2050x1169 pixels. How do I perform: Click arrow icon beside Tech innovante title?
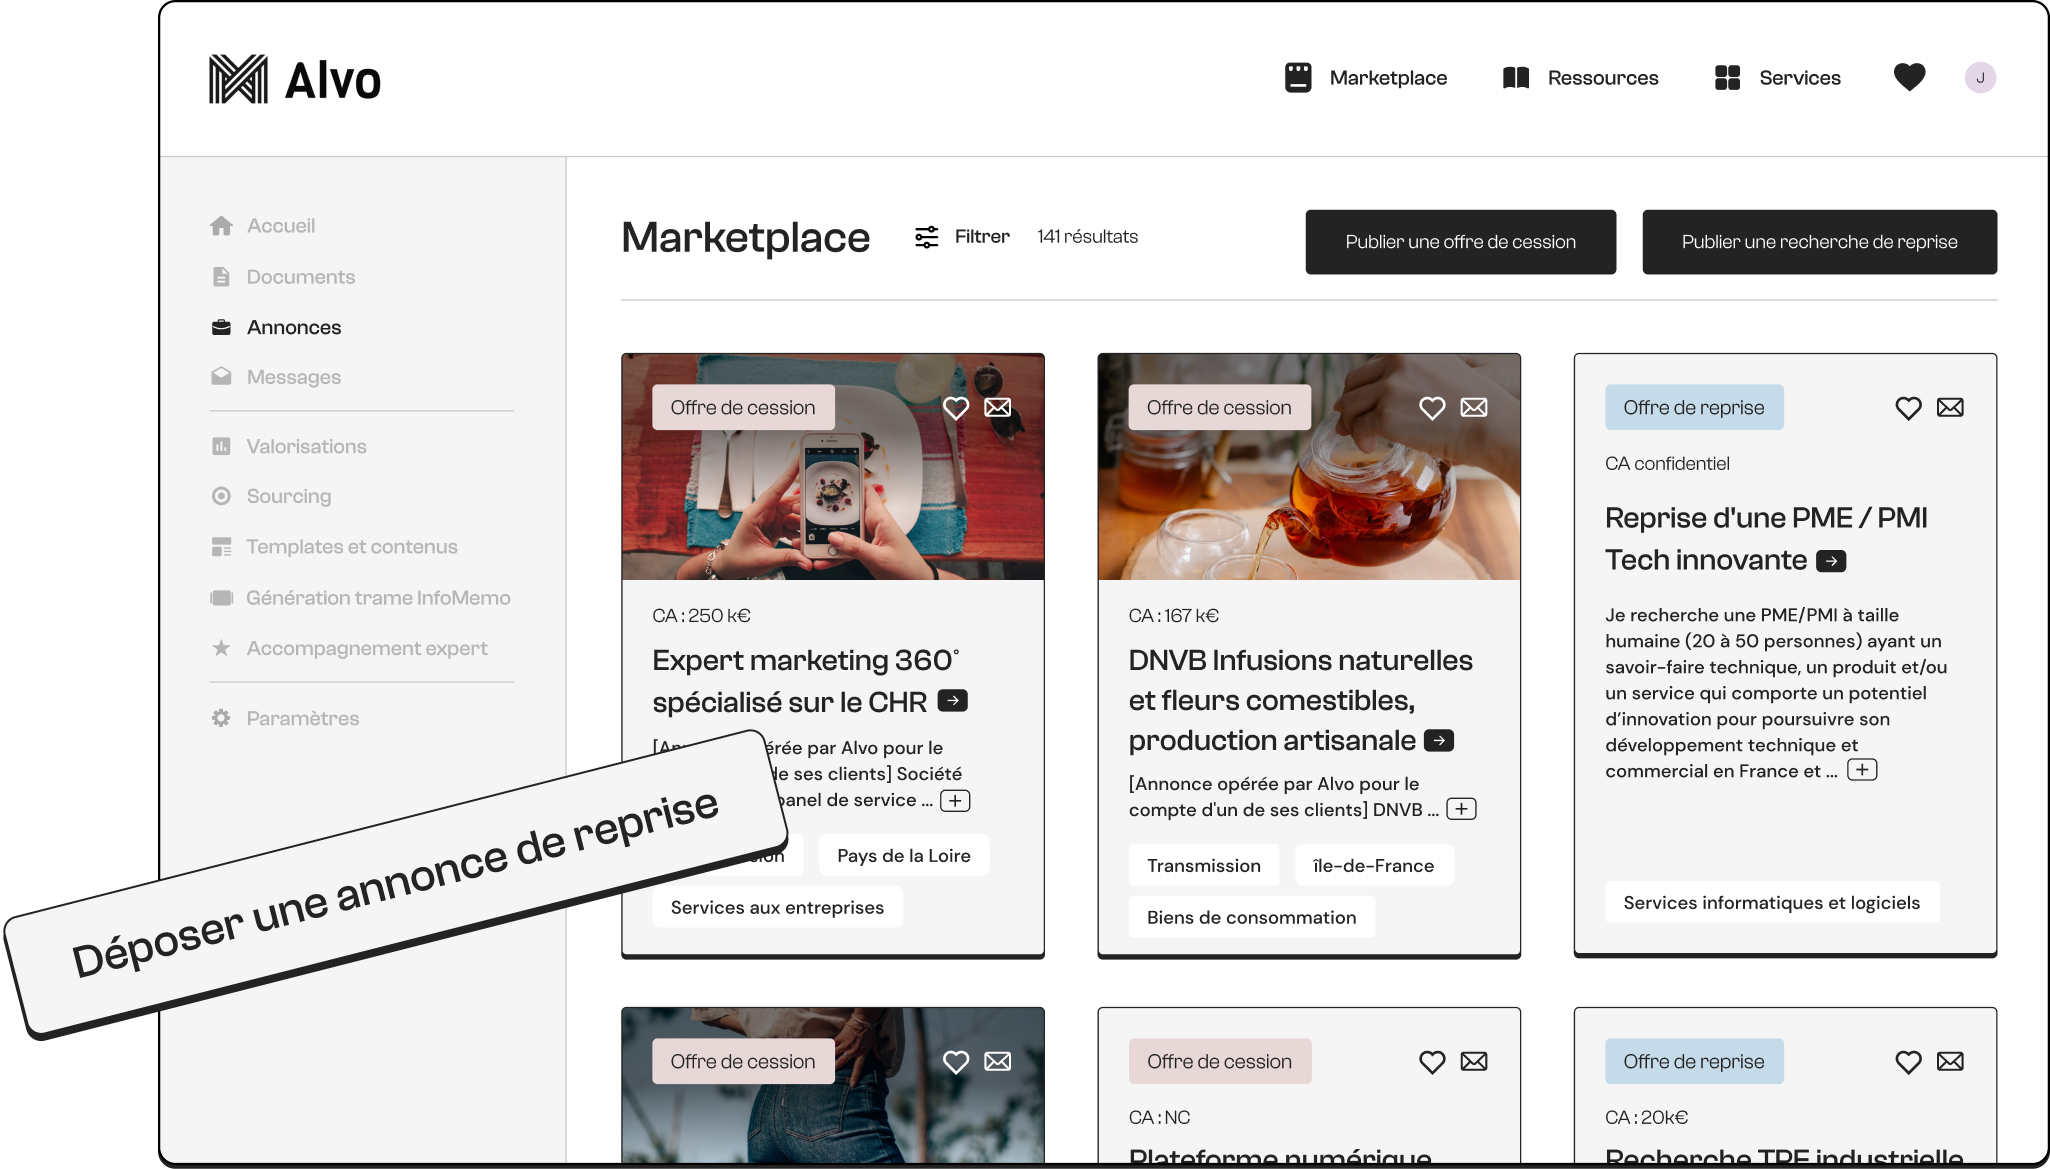1830,561
